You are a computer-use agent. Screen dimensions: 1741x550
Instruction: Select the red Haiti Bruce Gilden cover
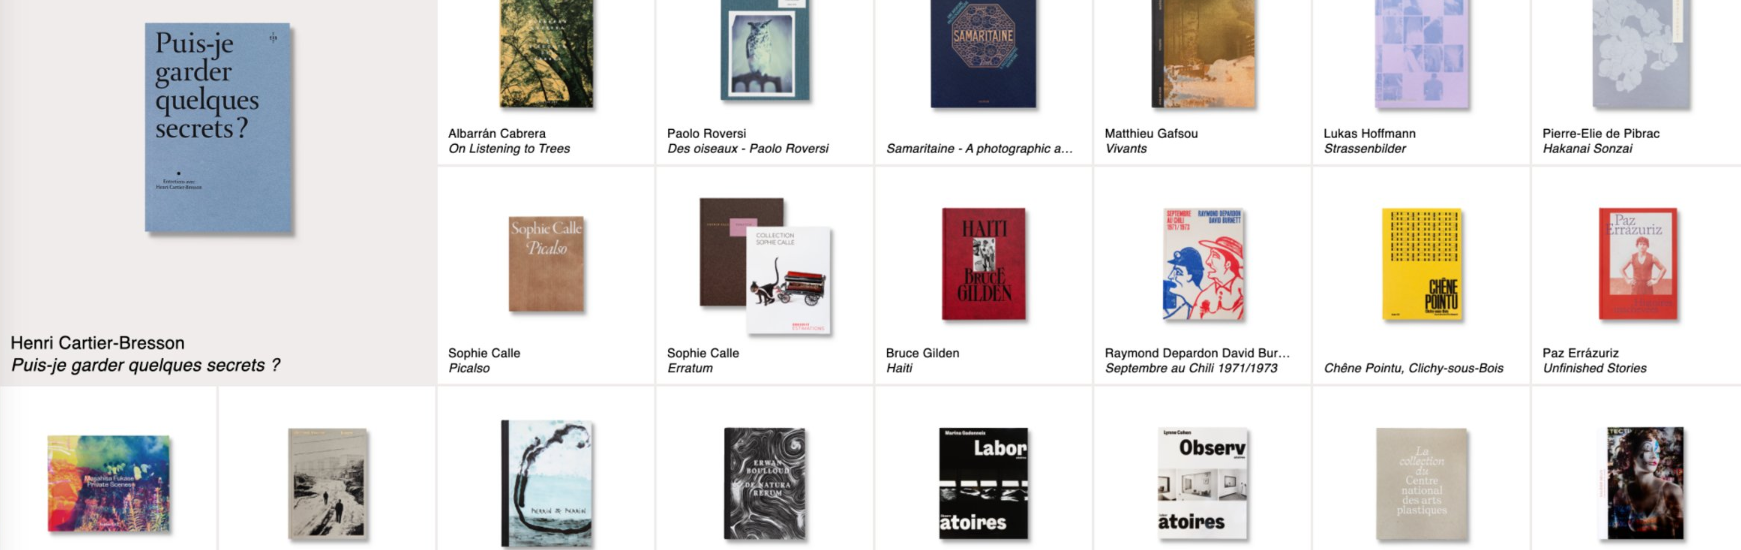click(983, 264)
